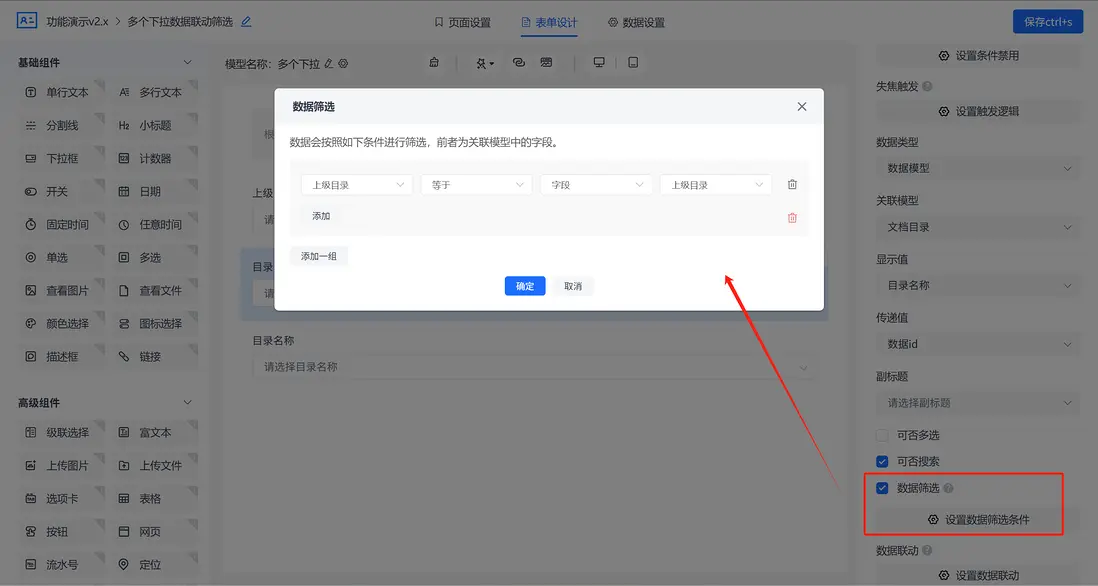Click the 请选择副标题 input field
The width and height of the screenshot is (1098, 586).
point(977,401)
